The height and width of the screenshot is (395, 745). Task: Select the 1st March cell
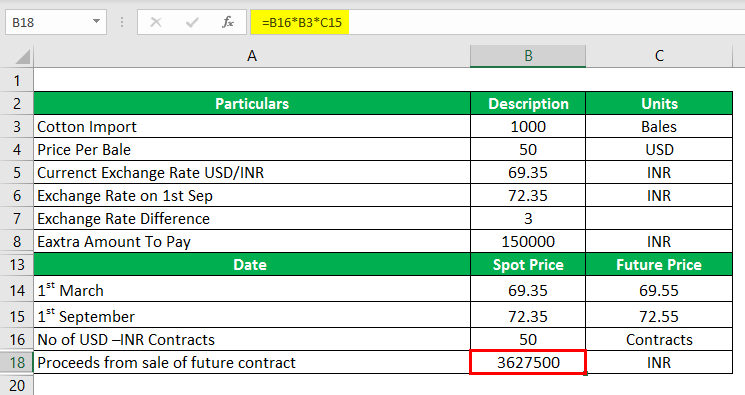pyautogui.click(x=252, y=289)
